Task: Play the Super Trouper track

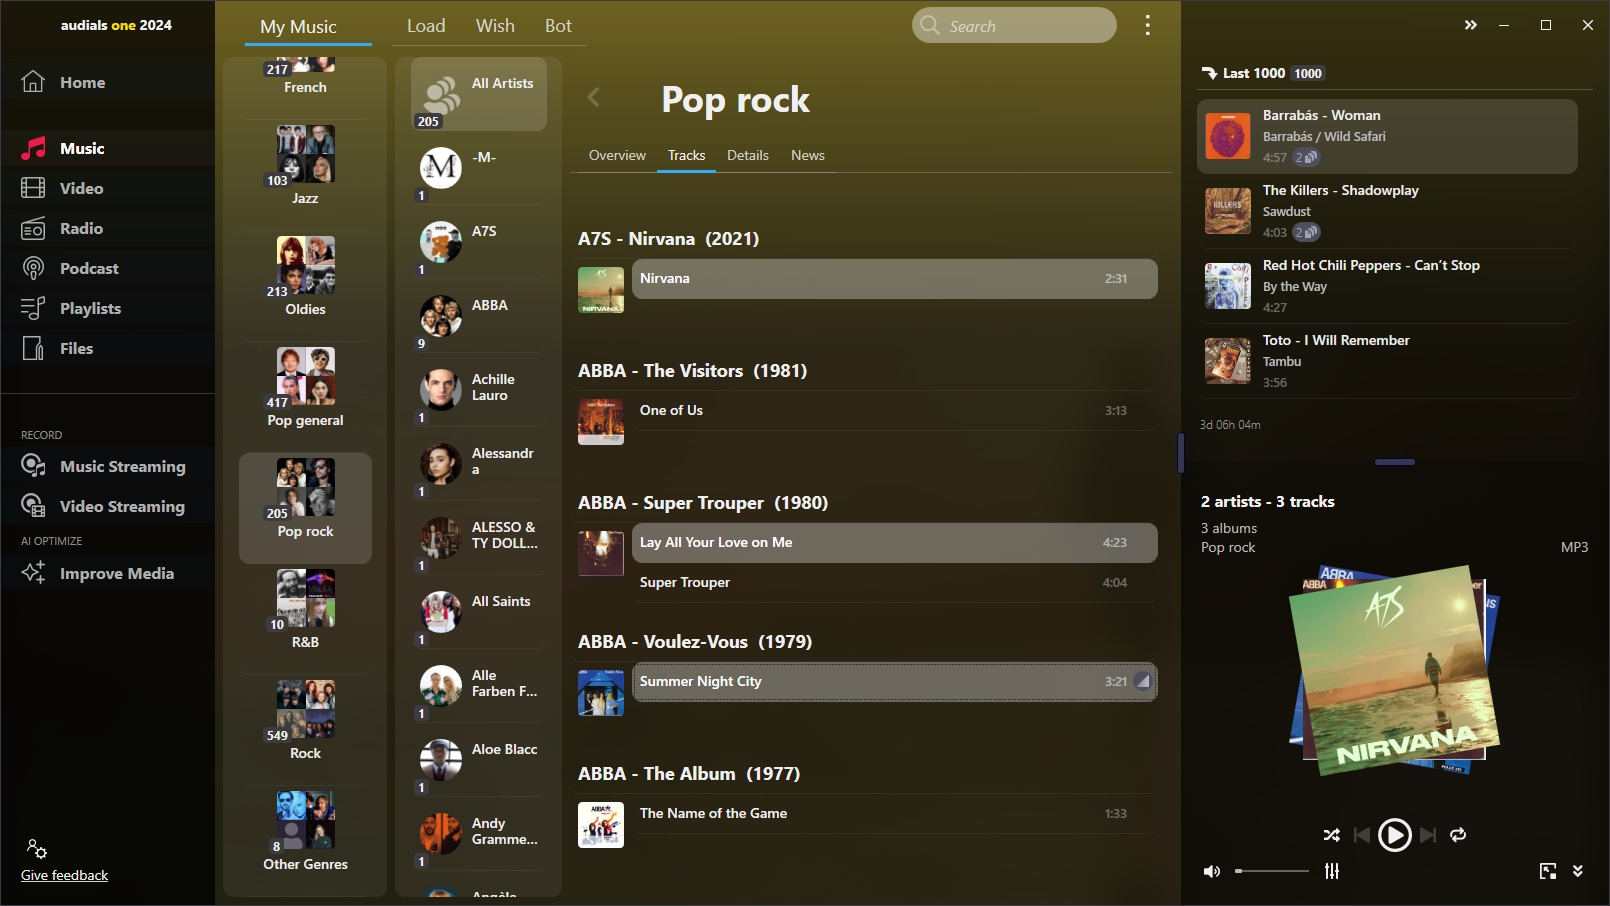Action: click(894, 583)
